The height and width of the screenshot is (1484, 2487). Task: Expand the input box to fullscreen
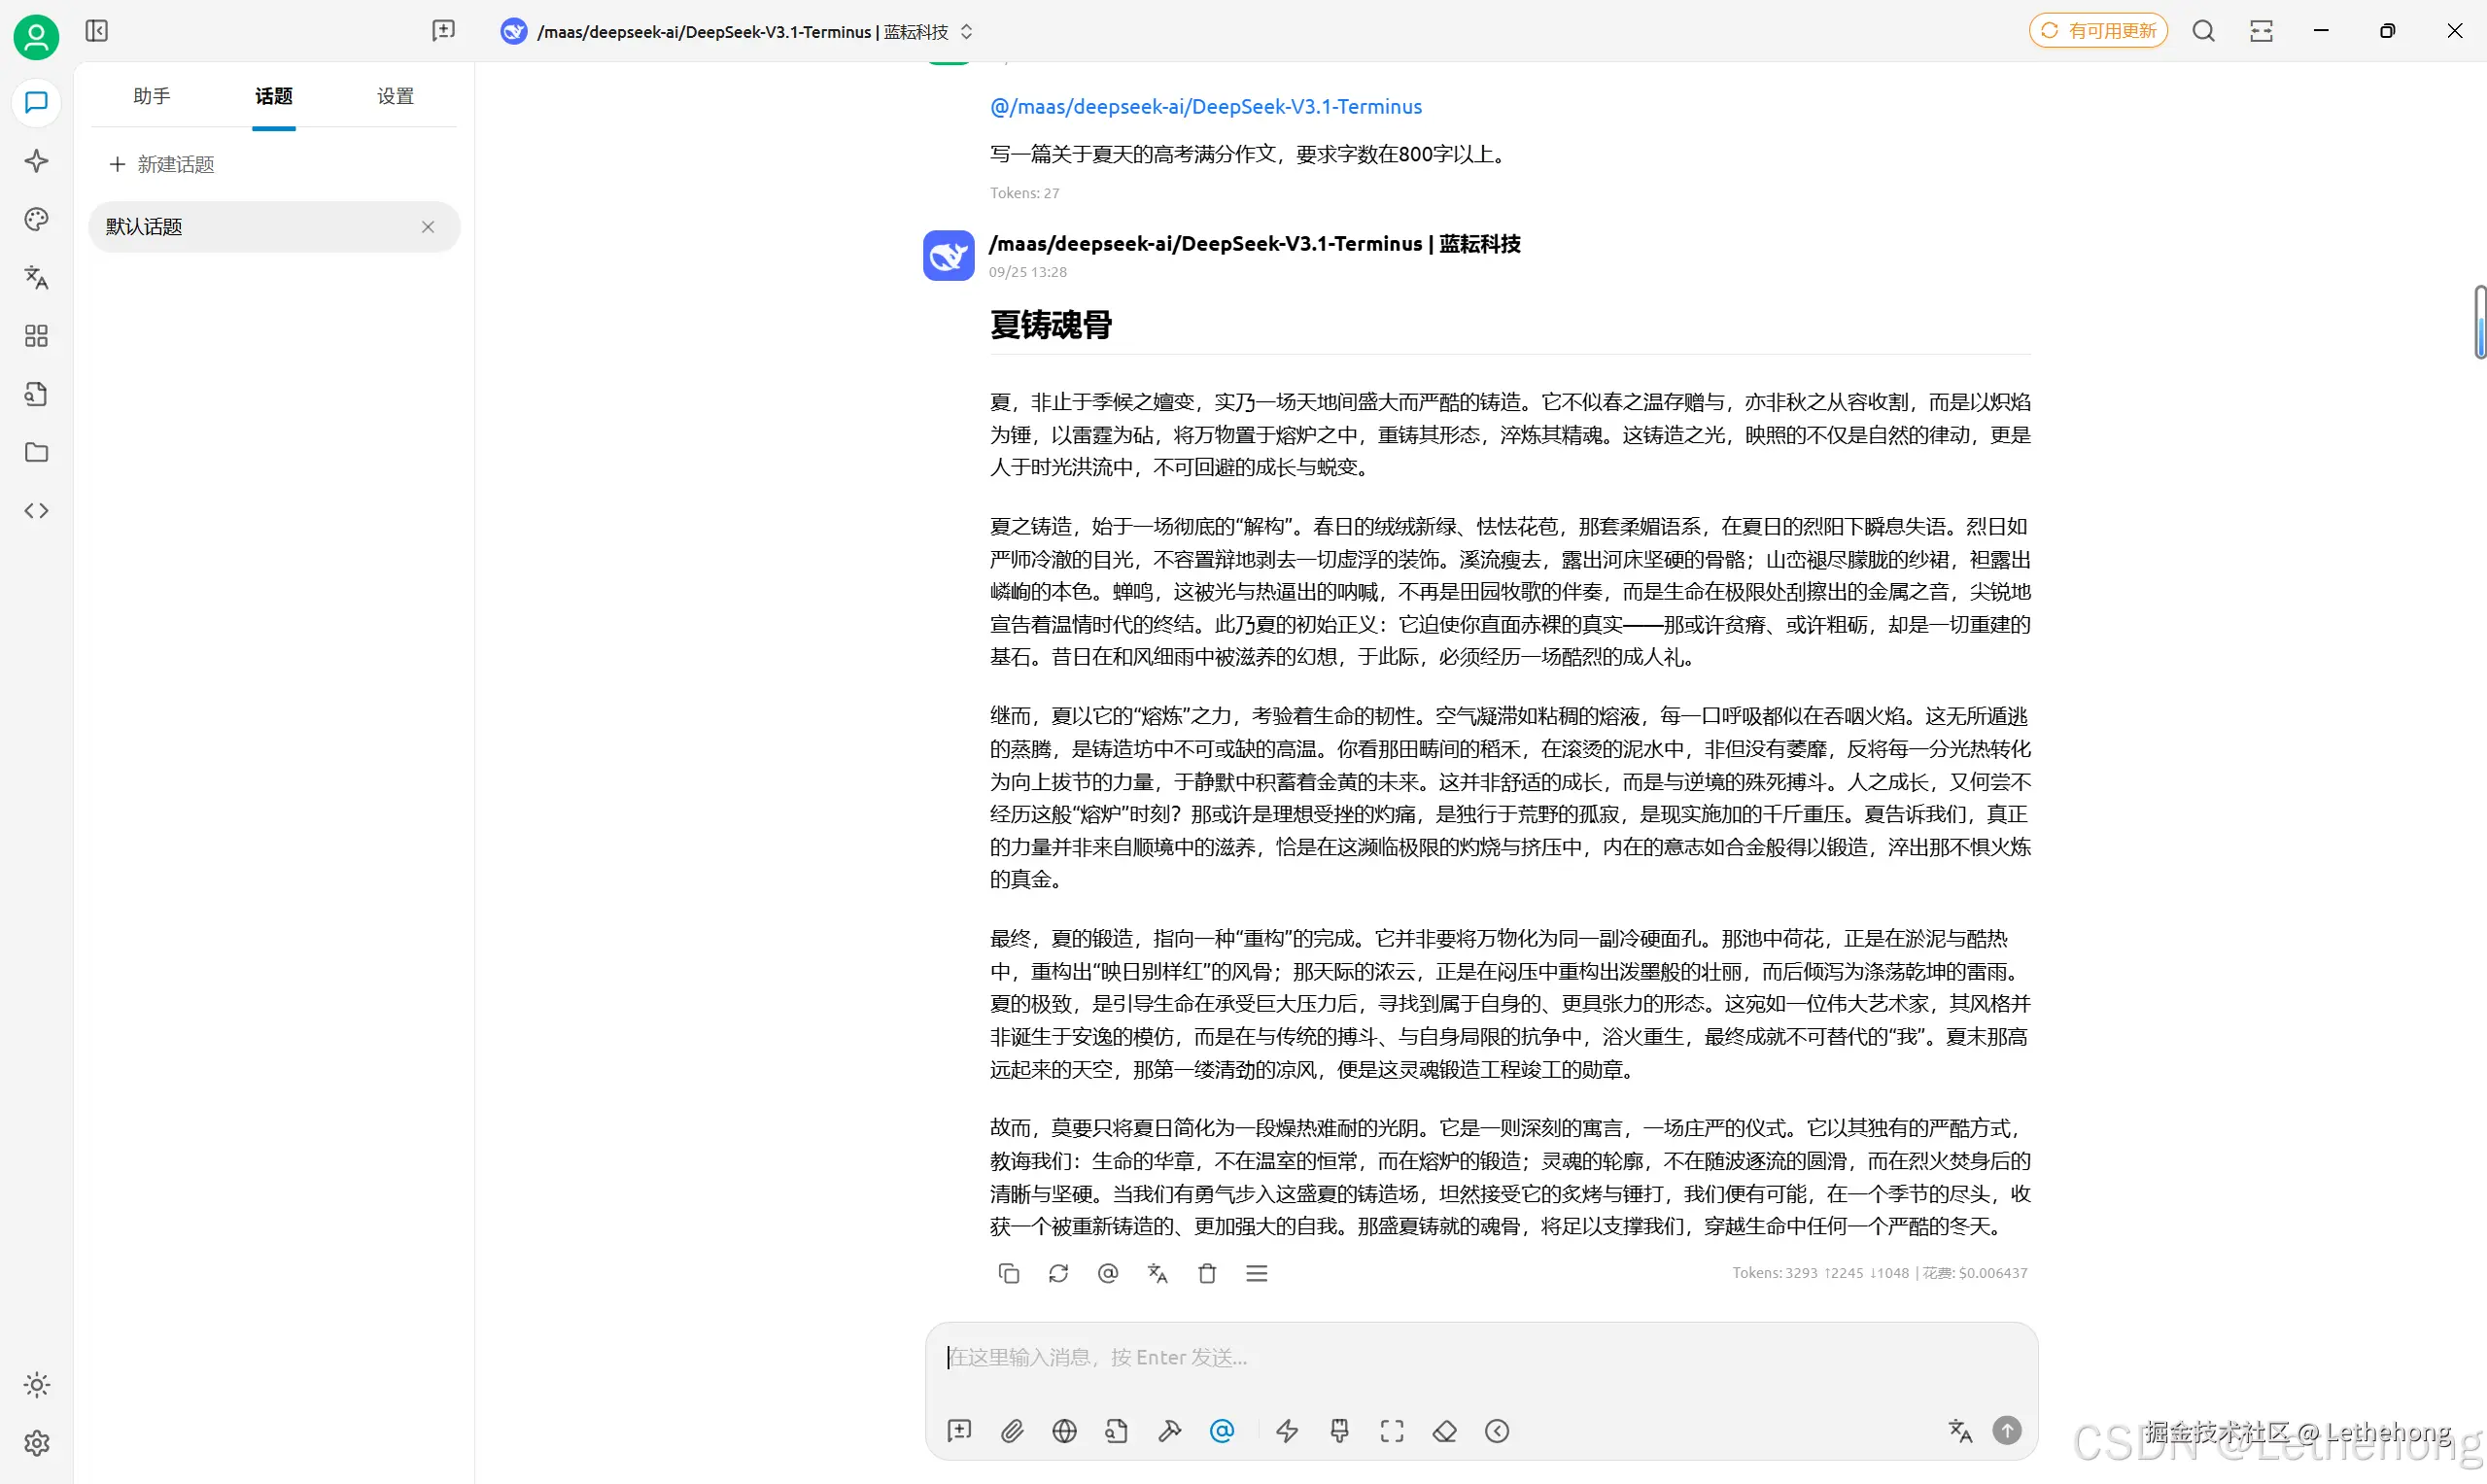(x=1392, y=1431)
